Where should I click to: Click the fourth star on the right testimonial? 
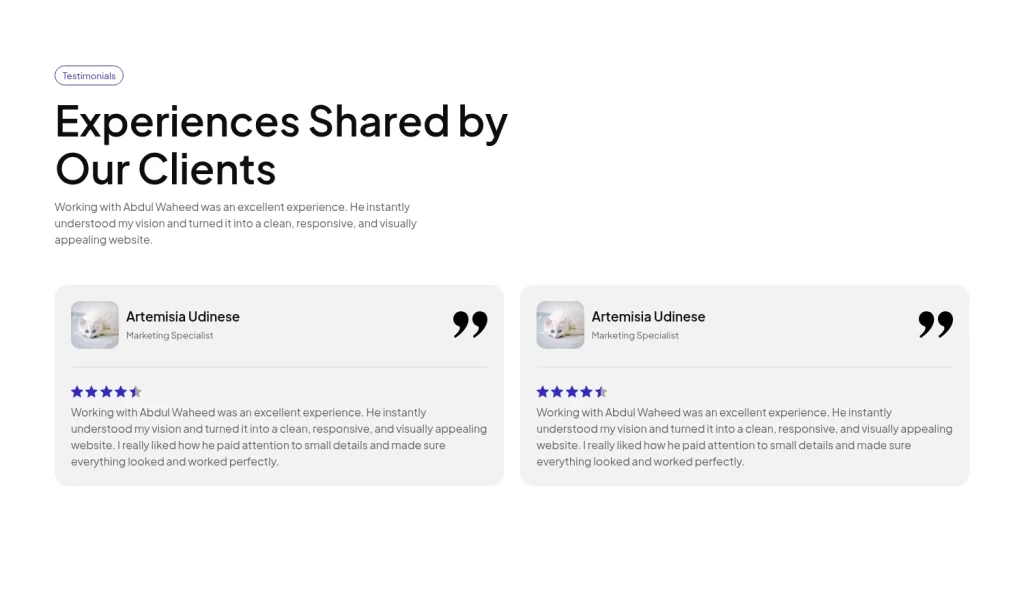pyautogui.click(x=586, y=391)
